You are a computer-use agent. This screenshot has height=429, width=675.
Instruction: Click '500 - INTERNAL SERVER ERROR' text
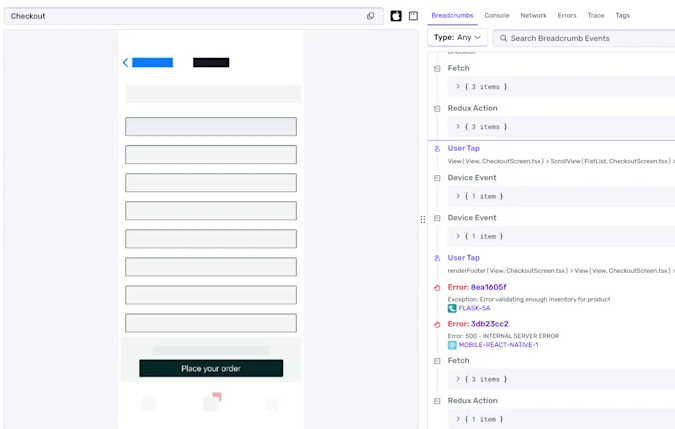(512, 336)
